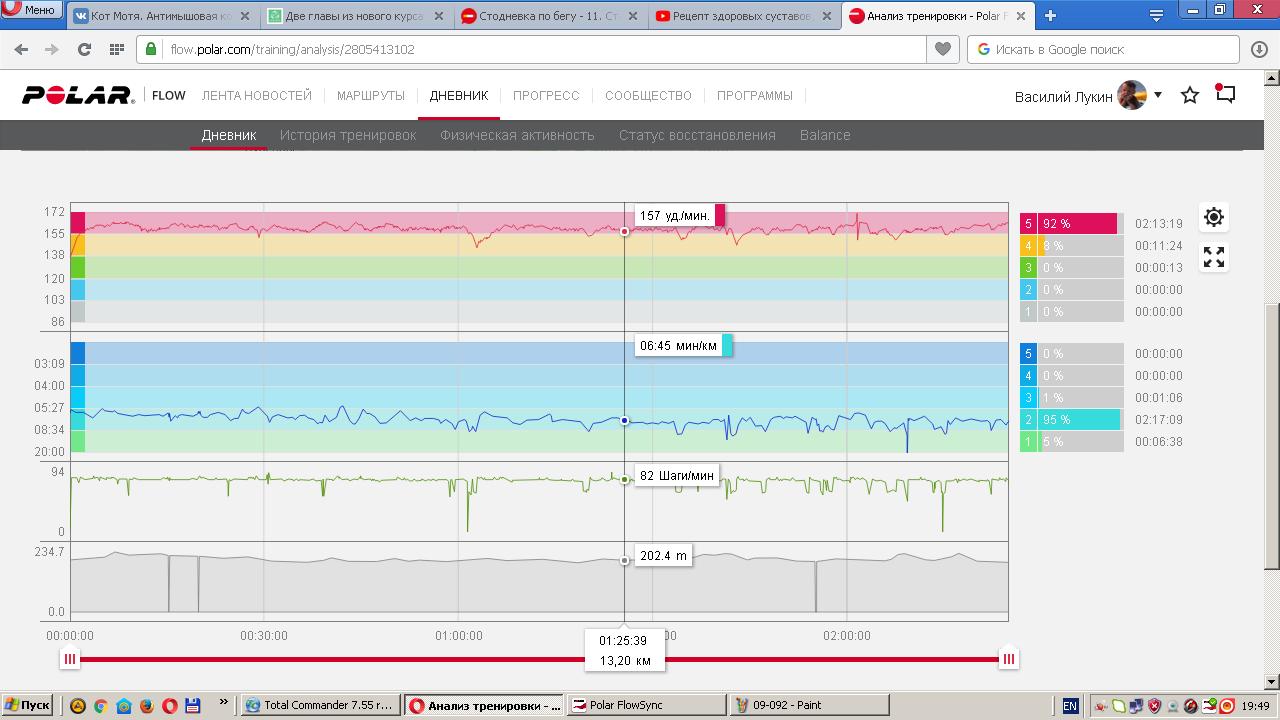Viewport: 1280px width, 720px height.
Task: Switch to the ПРОГРЕСС menu item
Action: [x=546, y=96]
